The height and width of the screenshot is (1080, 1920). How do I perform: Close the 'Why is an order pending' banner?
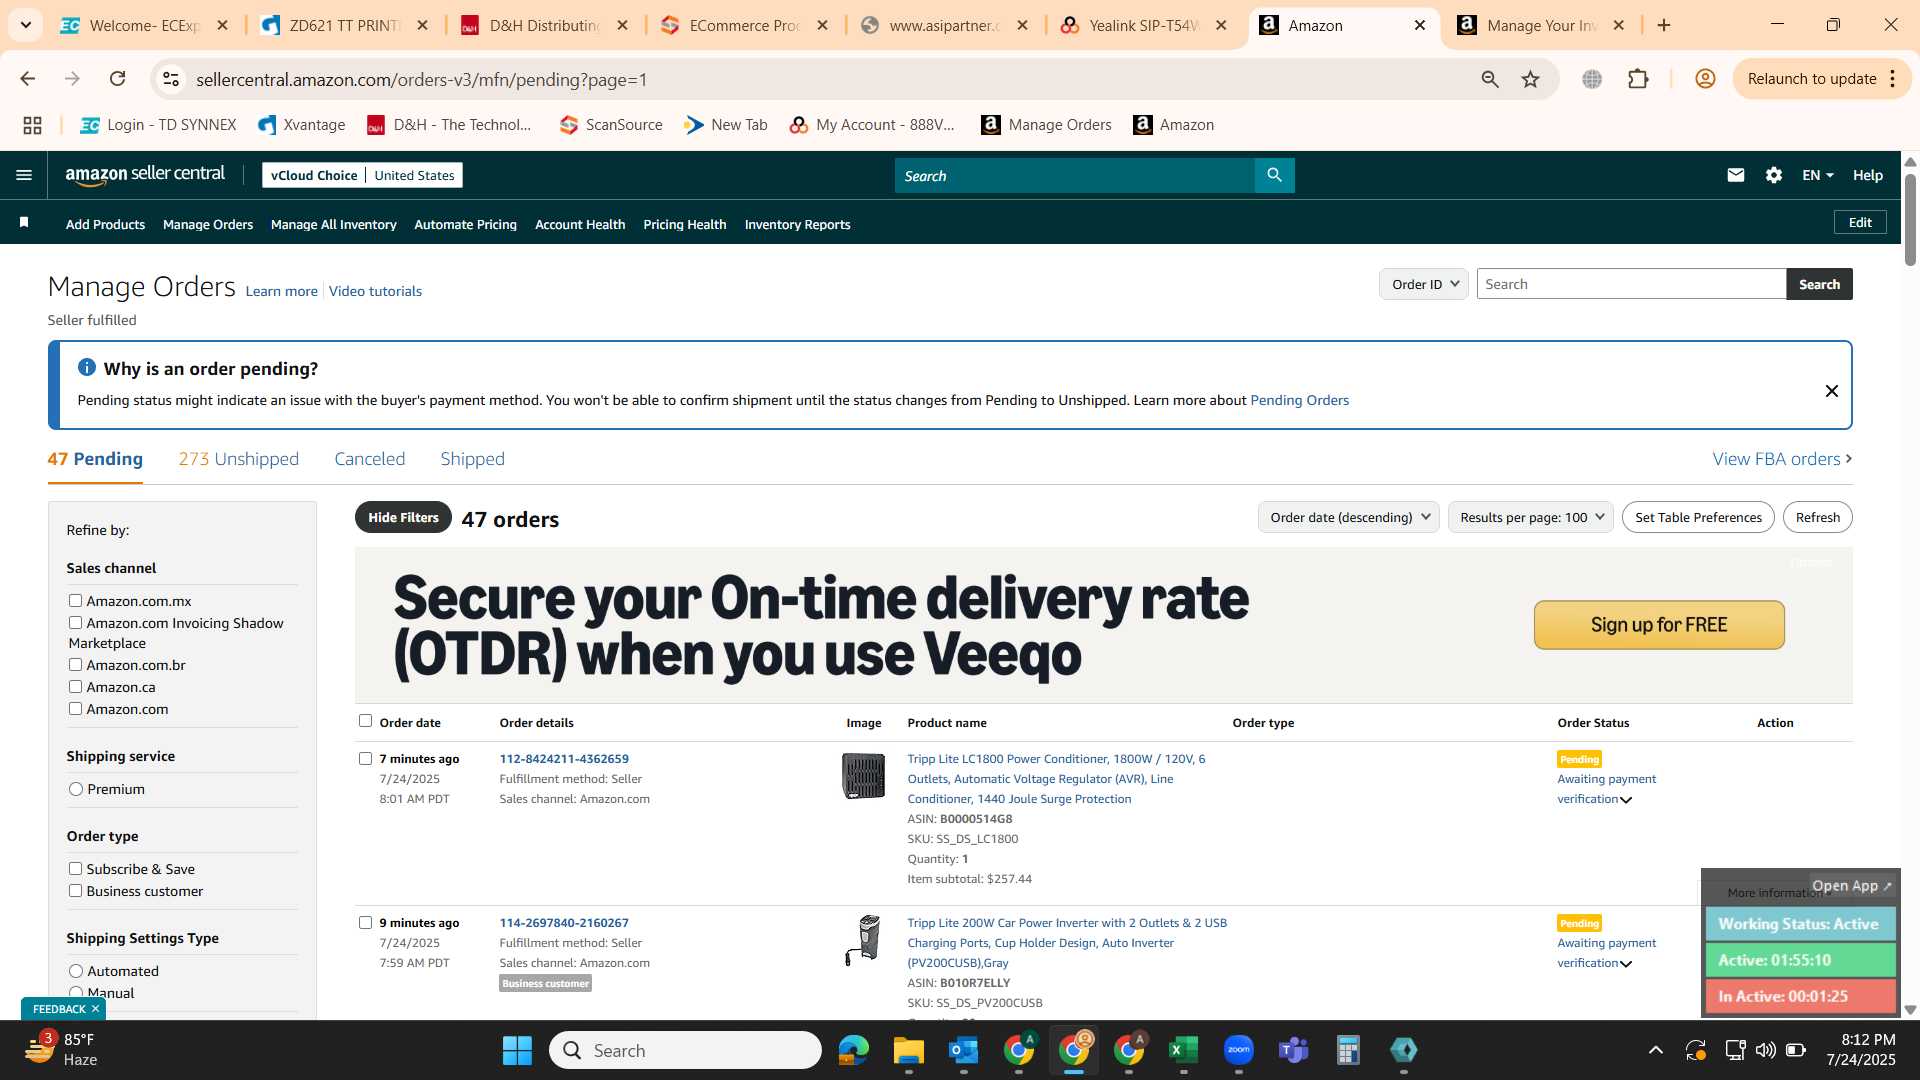point(1831,391)
